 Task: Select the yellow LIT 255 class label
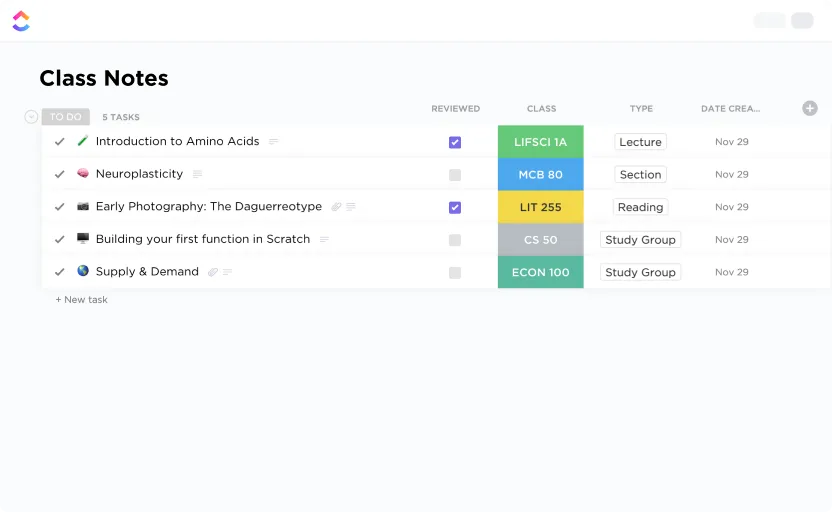click(x=541, y=207)
